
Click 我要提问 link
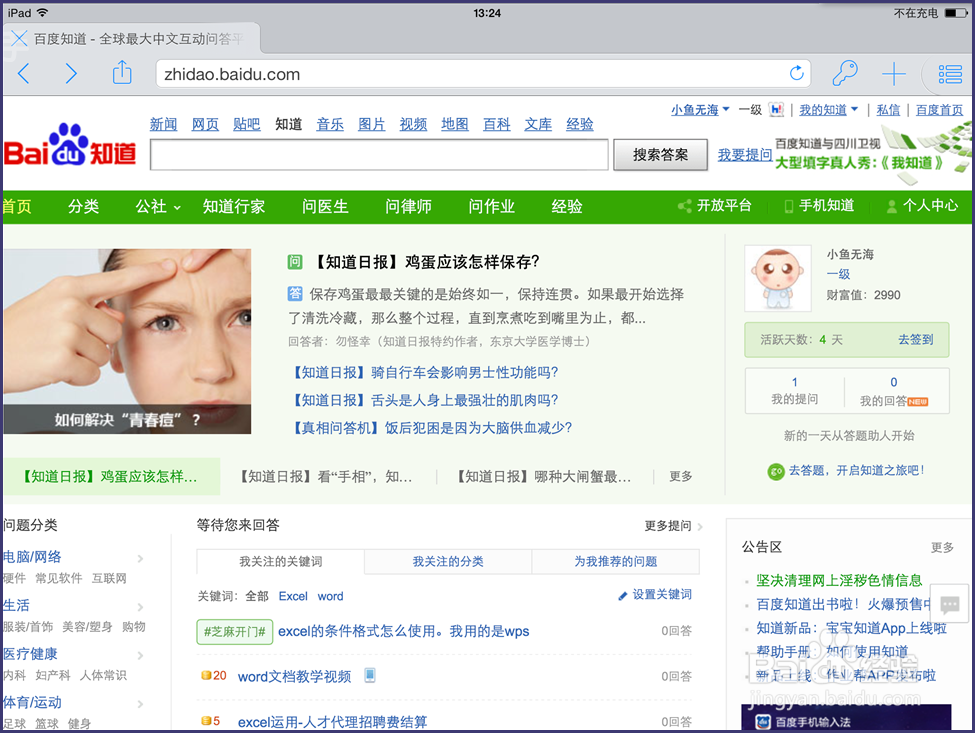coord(745,155)
